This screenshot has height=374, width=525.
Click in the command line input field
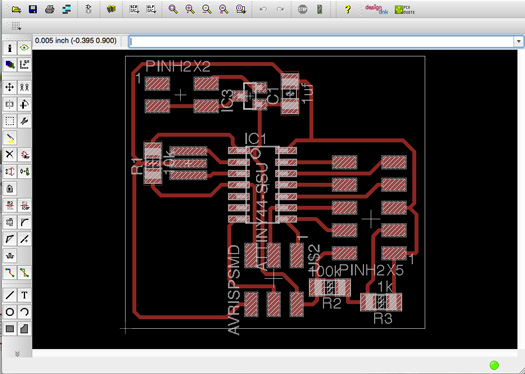tap(321, 42)
